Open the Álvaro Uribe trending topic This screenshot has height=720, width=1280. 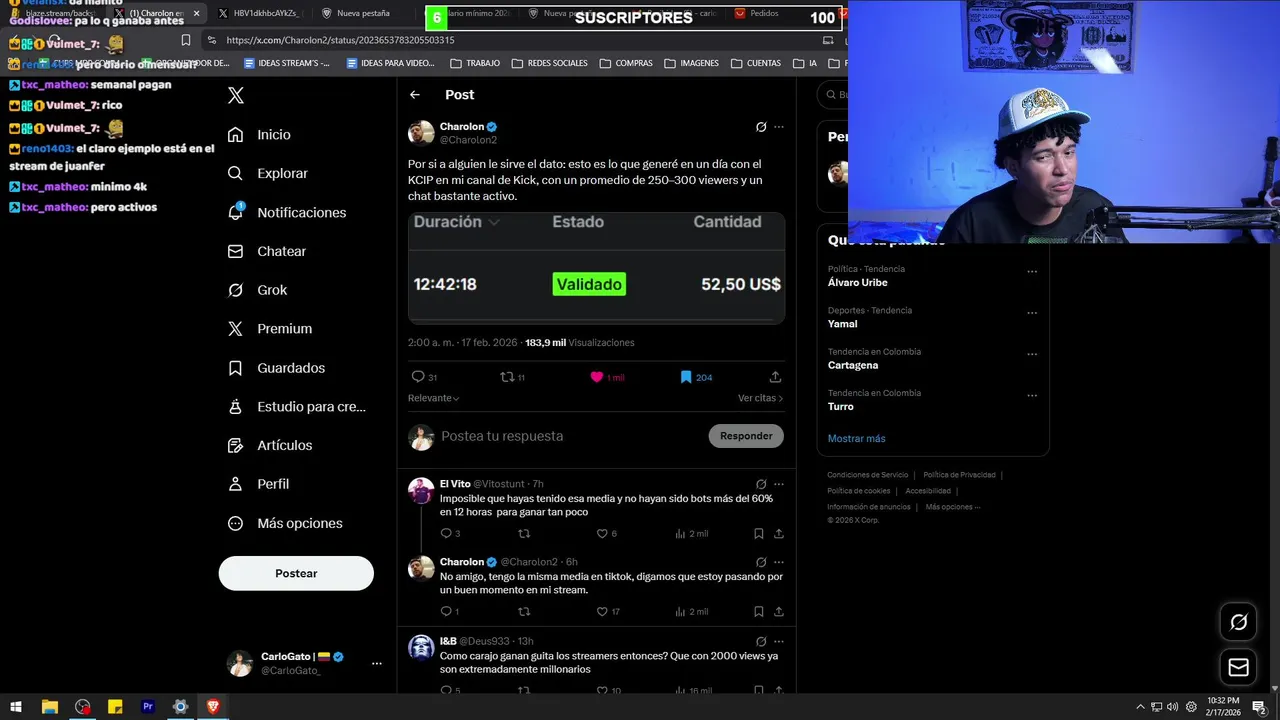[x=857, y=283]
